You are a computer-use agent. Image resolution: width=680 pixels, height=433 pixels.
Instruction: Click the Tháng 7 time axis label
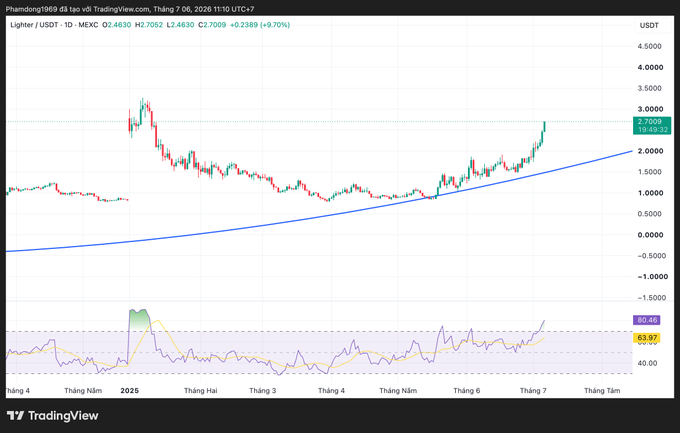533,390
